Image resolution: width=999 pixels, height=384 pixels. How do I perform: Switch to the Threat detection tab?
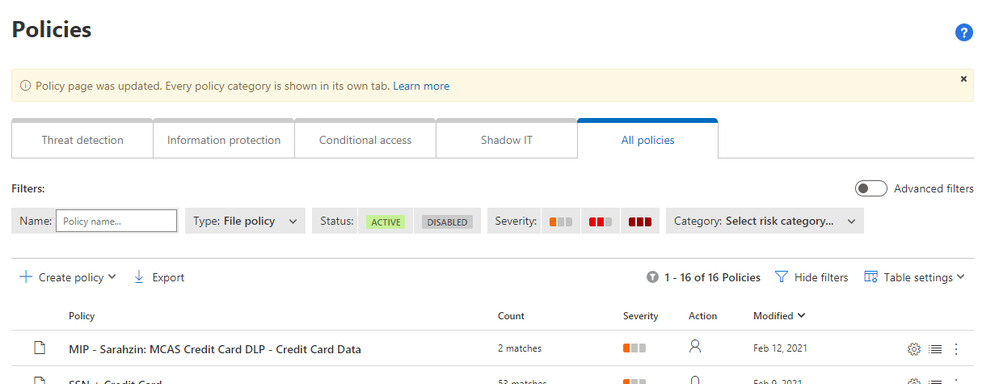(x=82, y=140)
